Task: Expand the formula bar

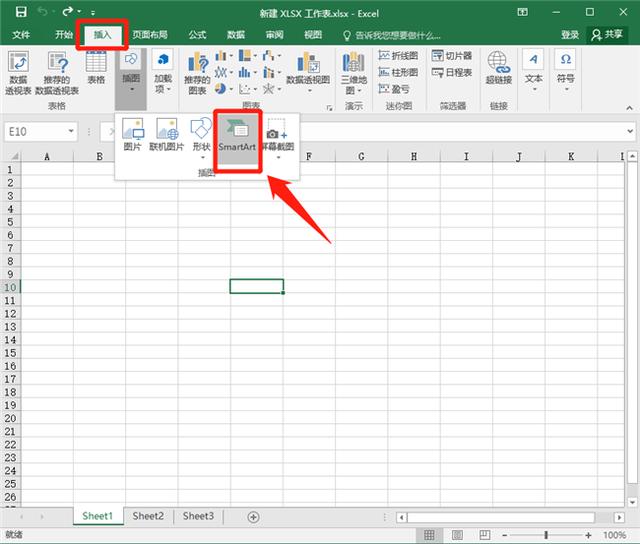Action: point(630,131)
